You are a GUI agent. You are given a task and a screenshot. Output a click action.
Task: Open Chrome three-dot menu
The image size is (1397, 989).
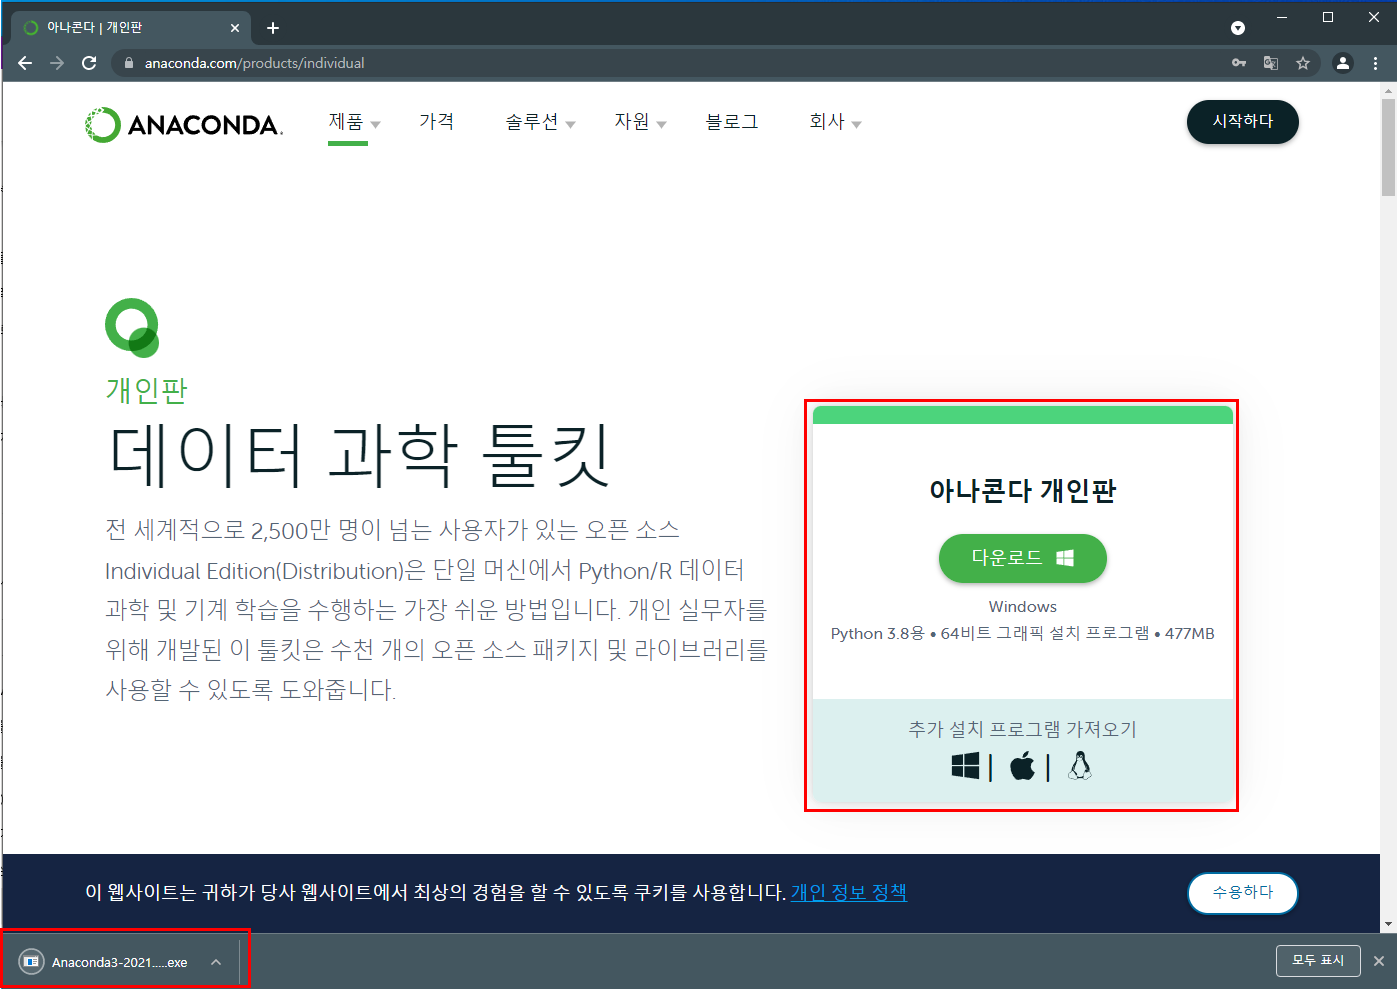click(x=1376, y=63)
